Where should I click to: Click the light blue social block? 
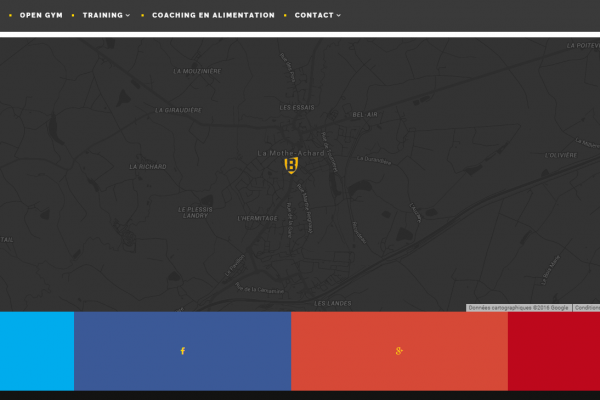36,351
